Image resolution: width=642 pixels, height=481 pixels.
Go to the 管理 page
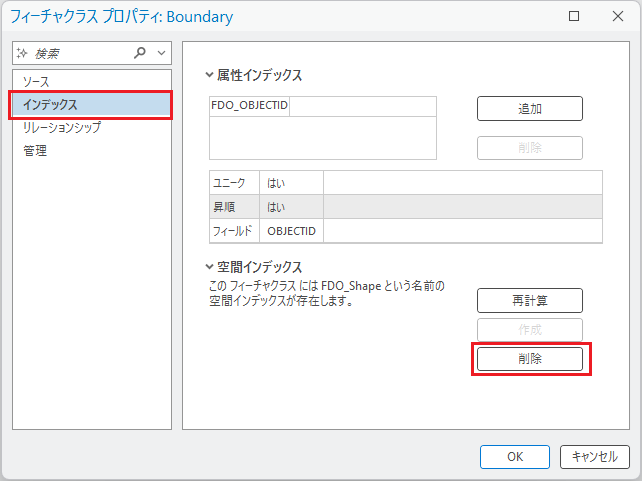35,151
